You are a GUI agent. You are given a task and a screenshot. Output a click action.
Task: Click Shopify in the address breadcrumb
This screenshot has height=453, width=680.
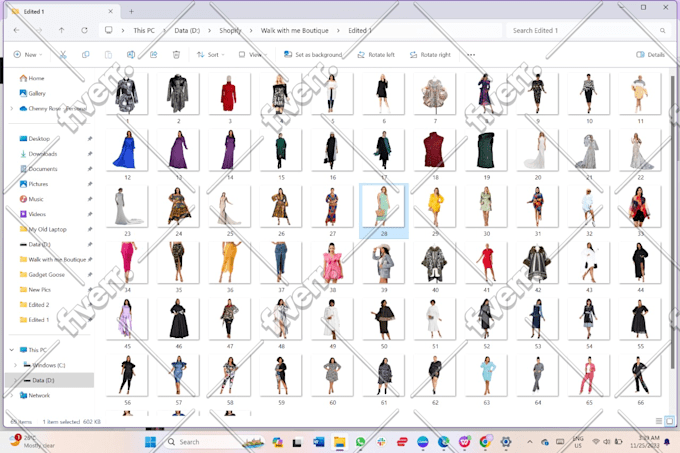click(230, 30)
